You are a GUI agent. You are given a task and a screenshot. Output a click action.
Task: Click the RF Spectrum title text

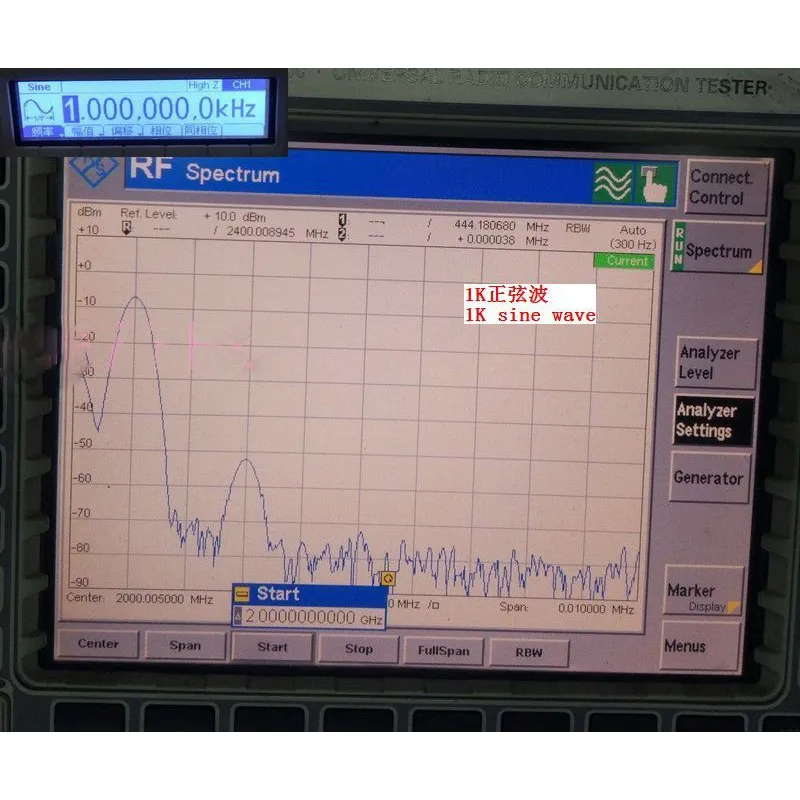point(205,170)
